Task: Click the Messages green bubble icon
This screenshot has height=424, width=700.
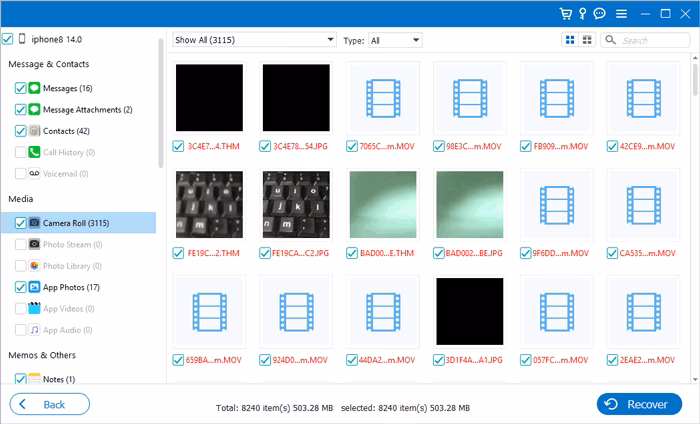Action: [x=34, y=88]
